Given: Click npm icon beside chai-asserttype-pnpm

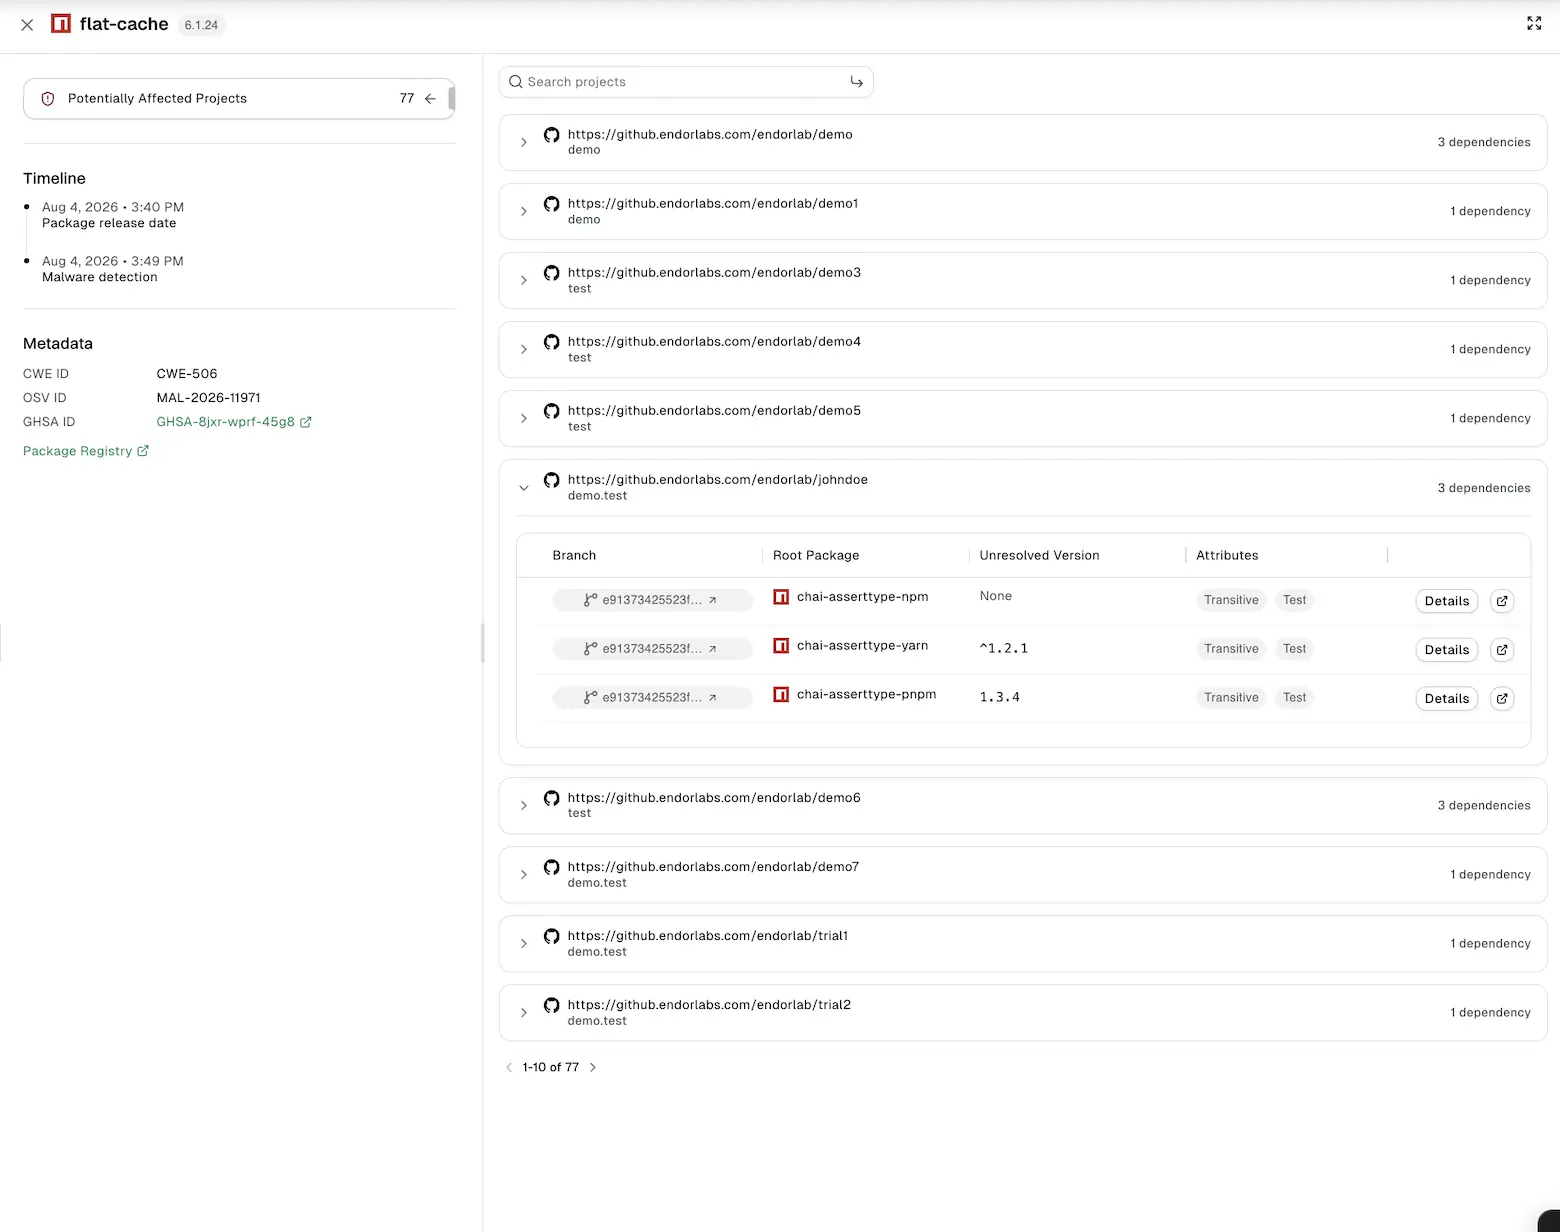Looking at the screenshot, I should (x=781, y=694).
